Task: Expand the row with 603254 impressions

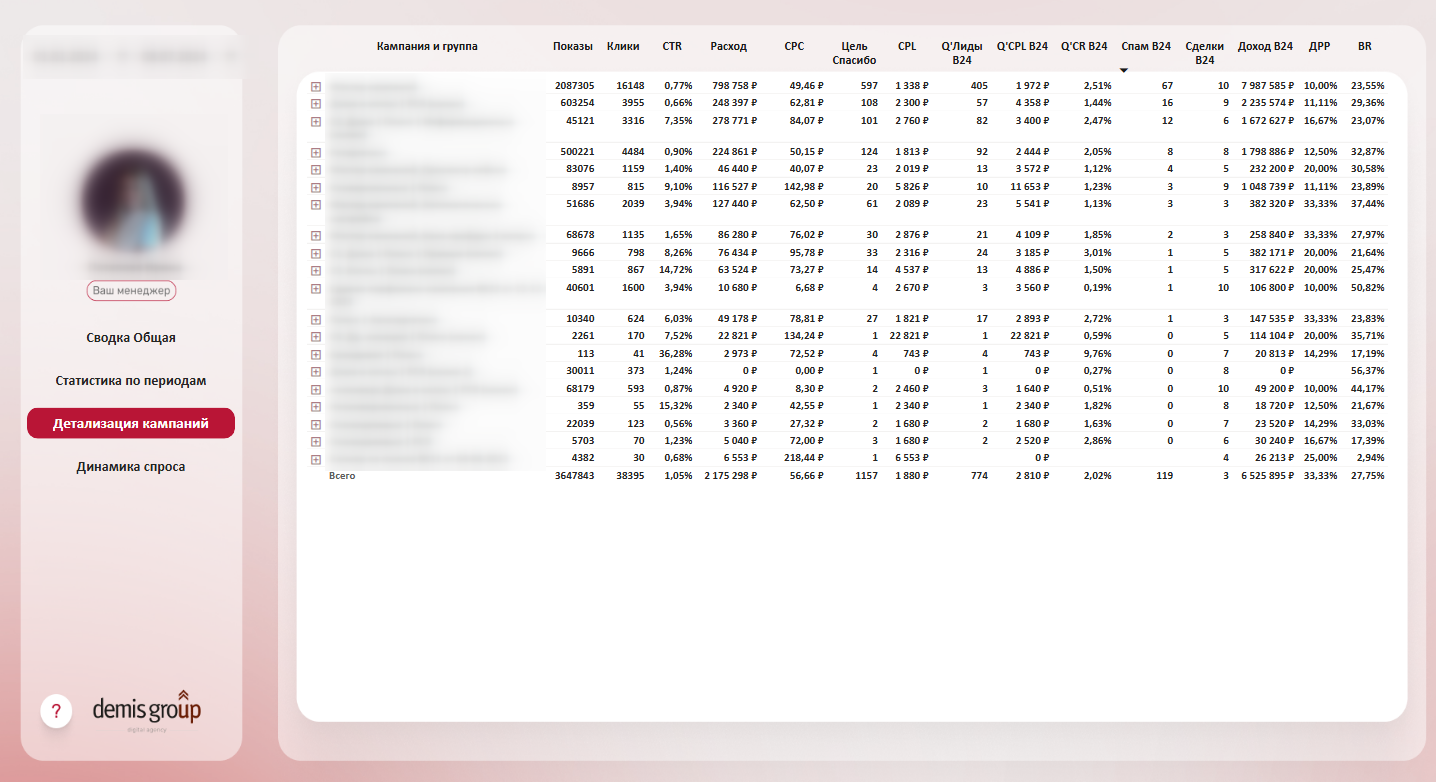Action: click(316, 104)
